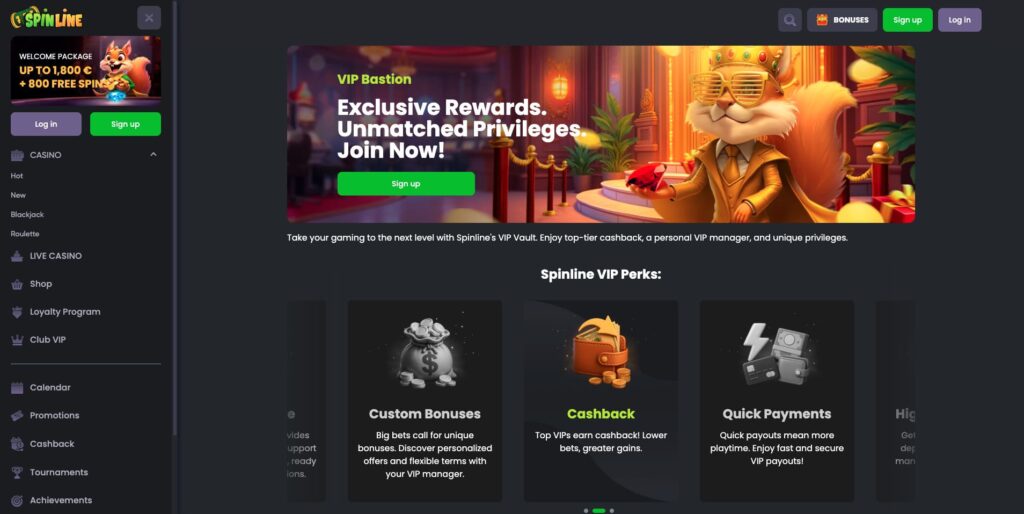
Task: Open the Achievements sidebar item
Action: 52,500
